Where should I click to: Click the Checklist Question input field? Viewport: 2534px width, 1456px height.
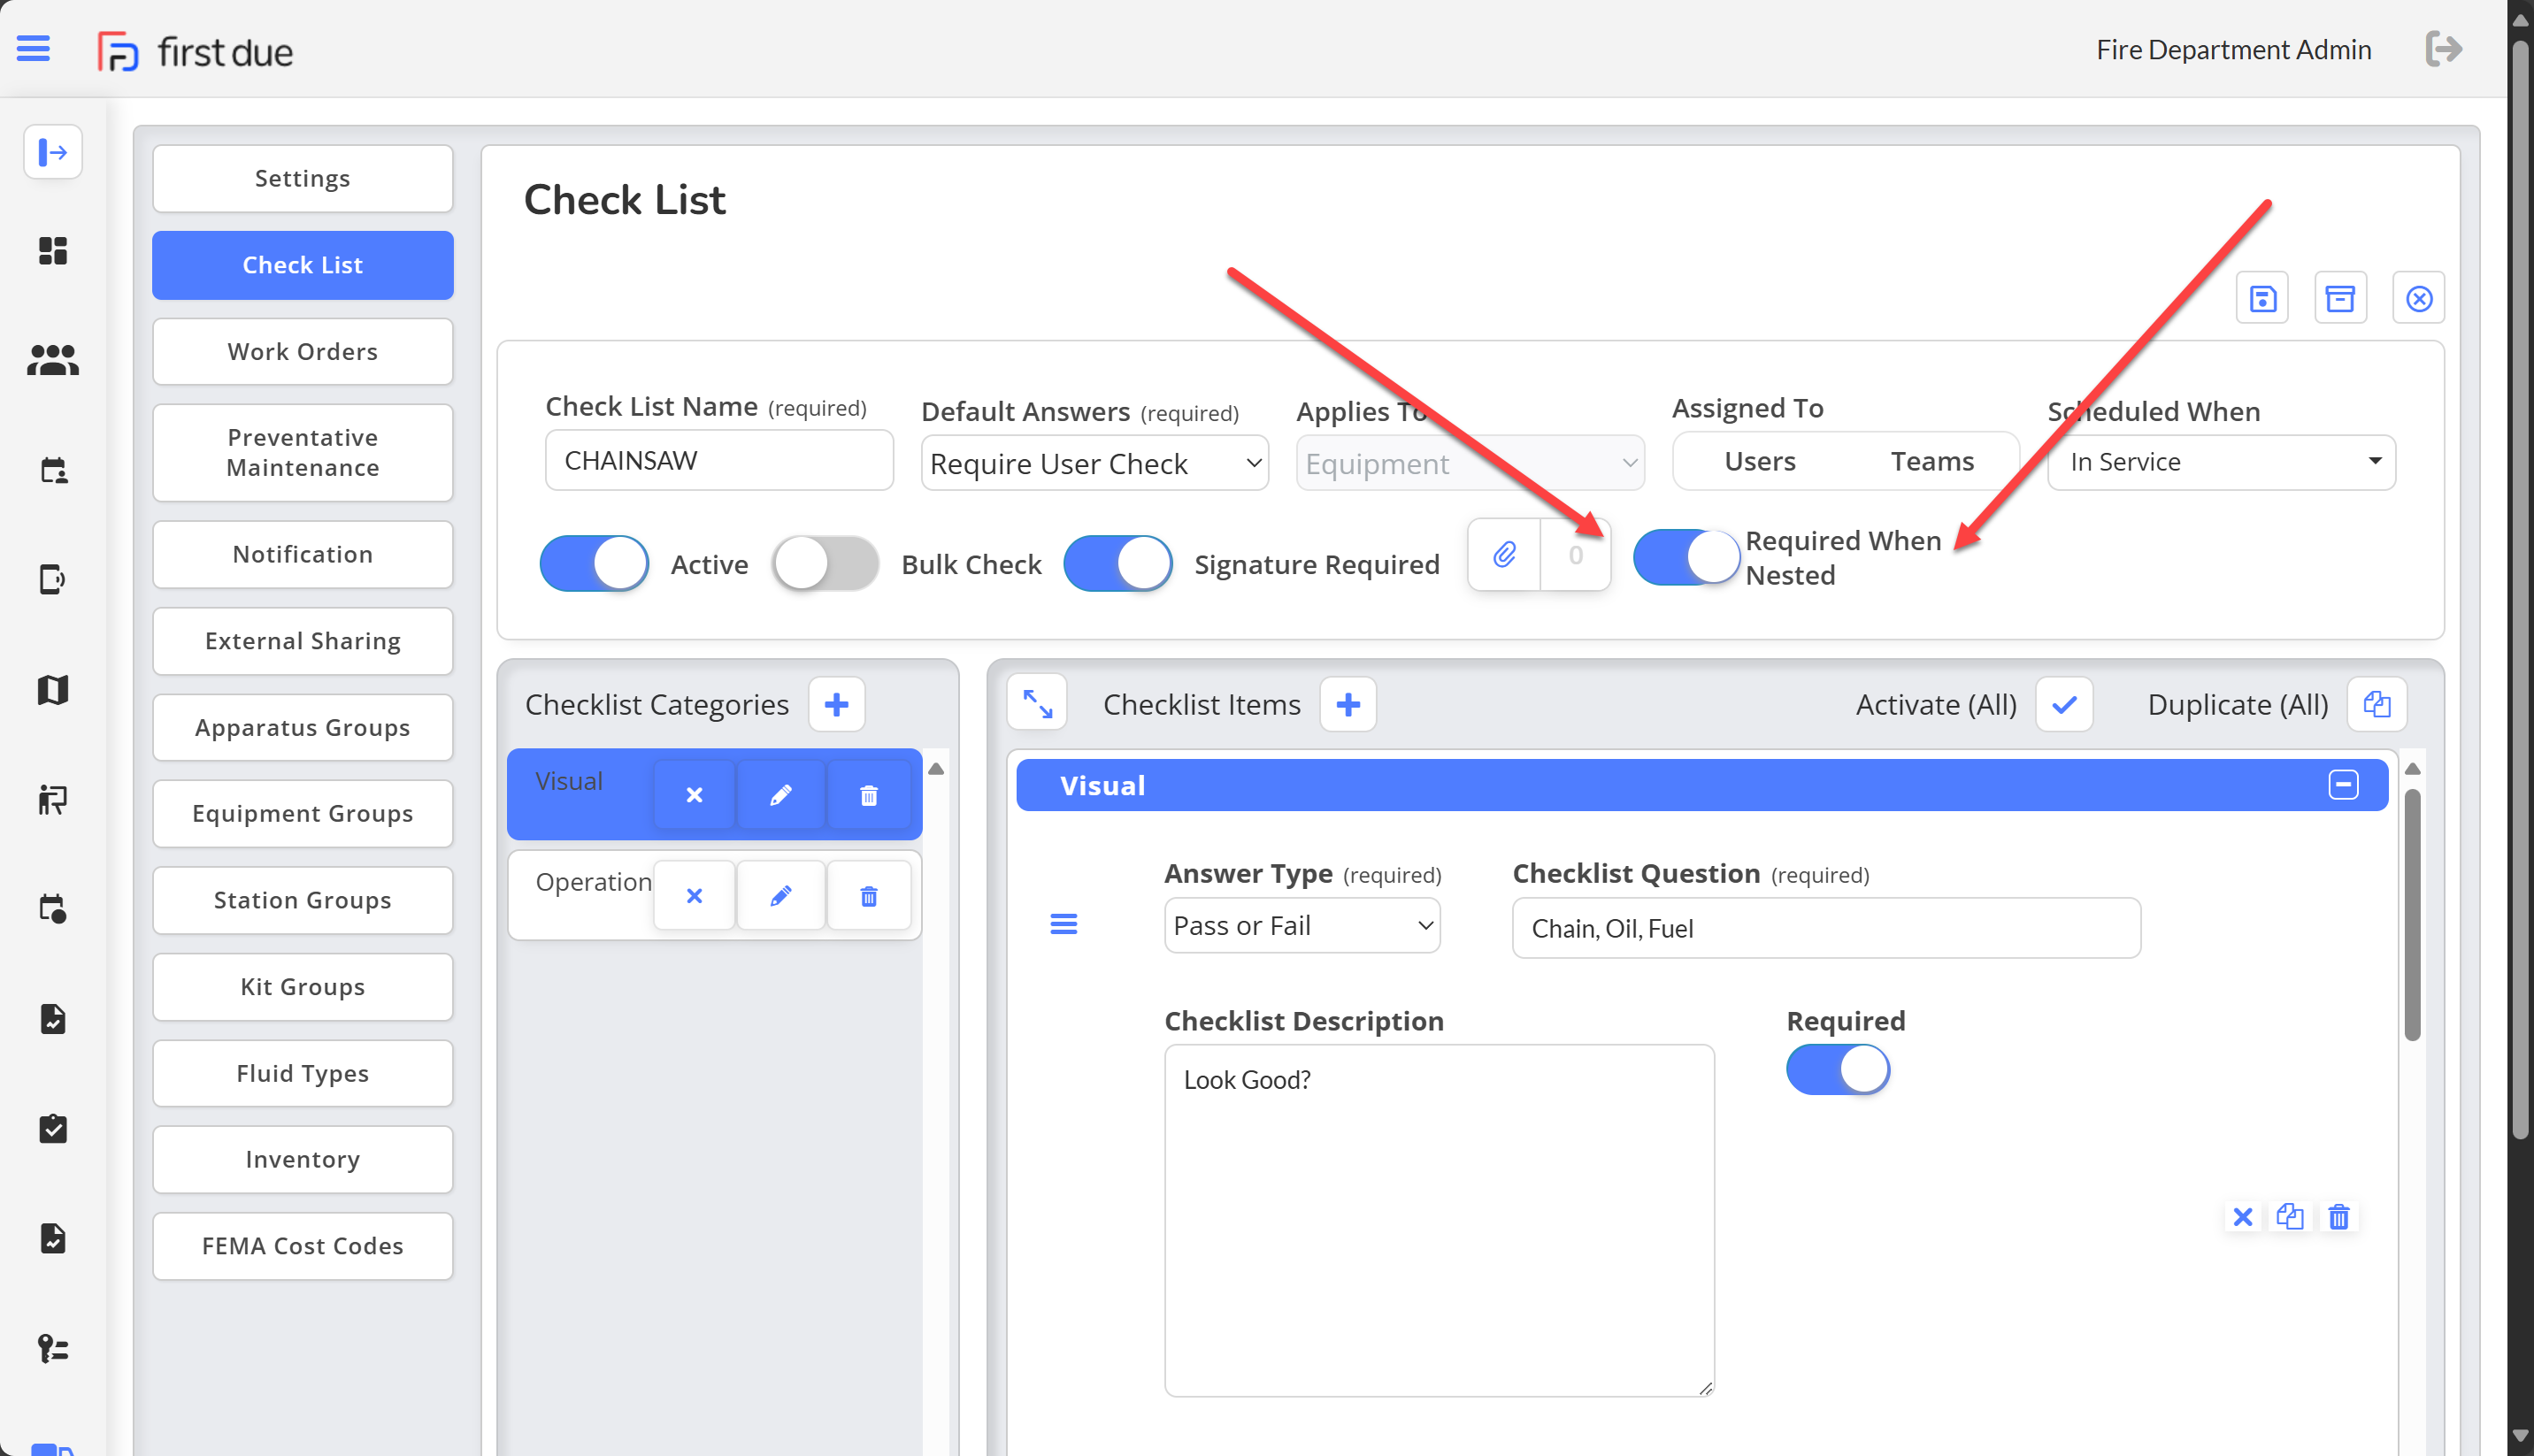(1825, 928)
